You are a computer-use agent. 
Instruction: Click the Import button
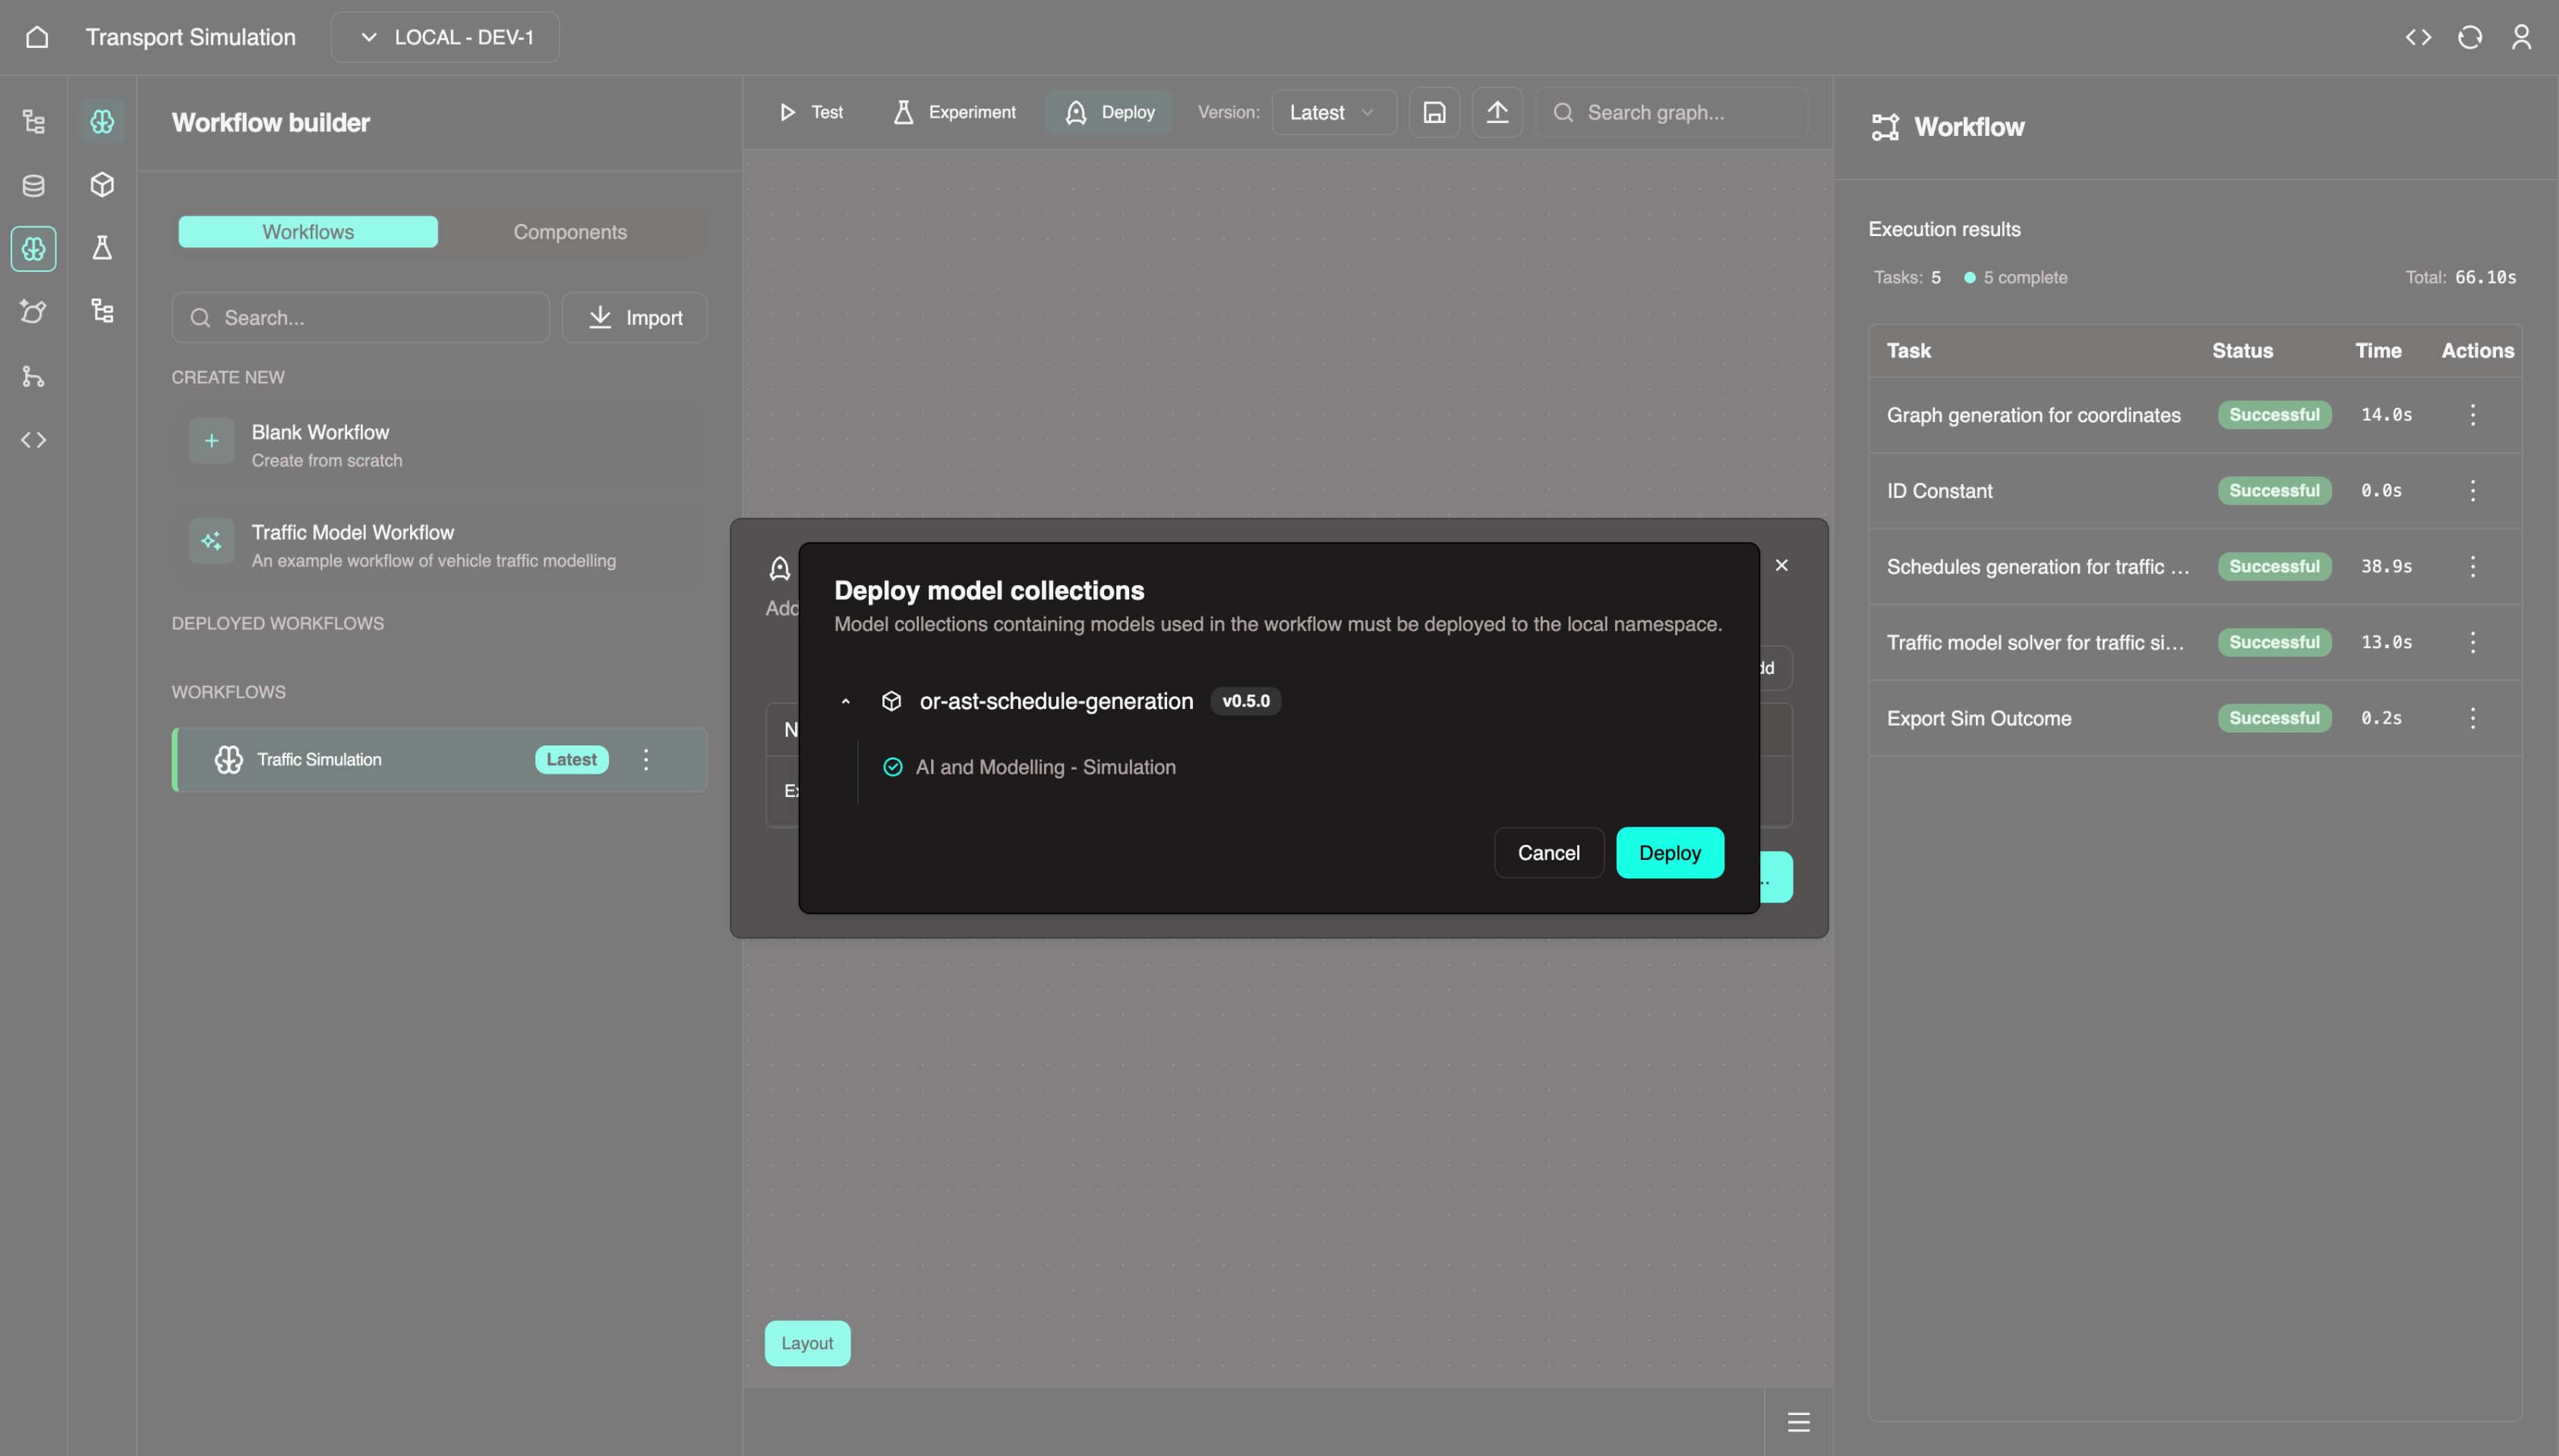[634, 318]
